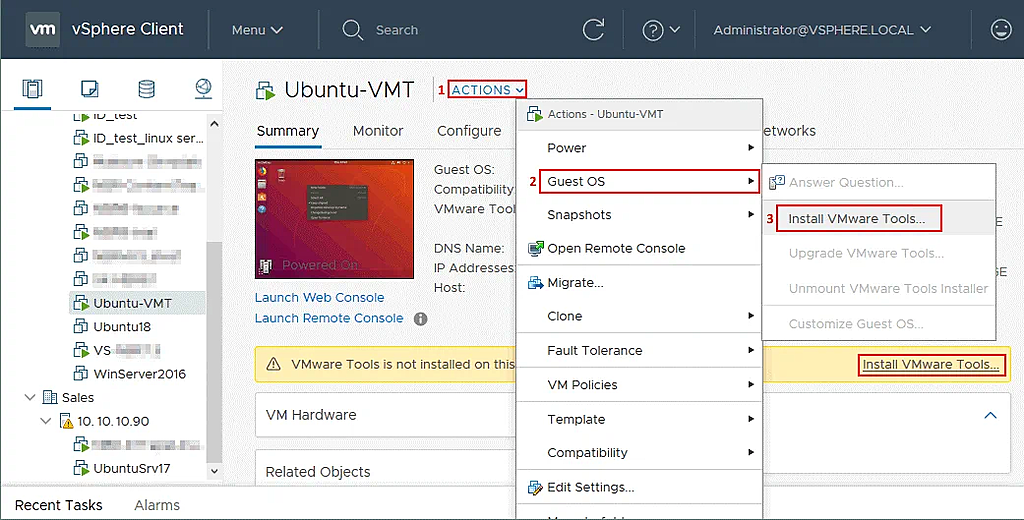1024x520 pixels.
Task: Open the Networking inventory view icon
Action: [x=204, y=89]
